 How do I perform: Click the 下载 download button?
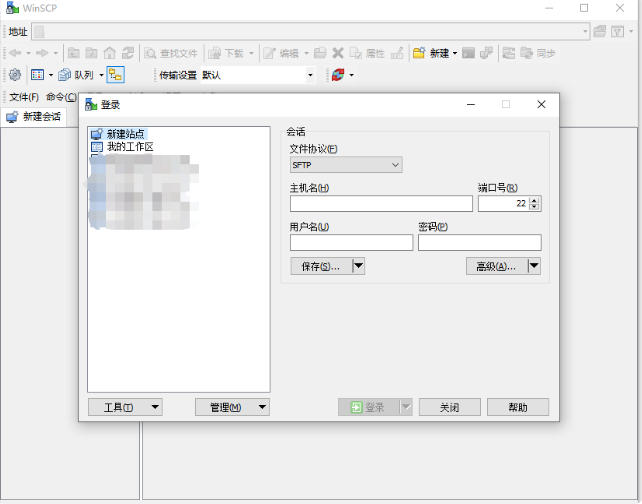(x=226, y=53)
